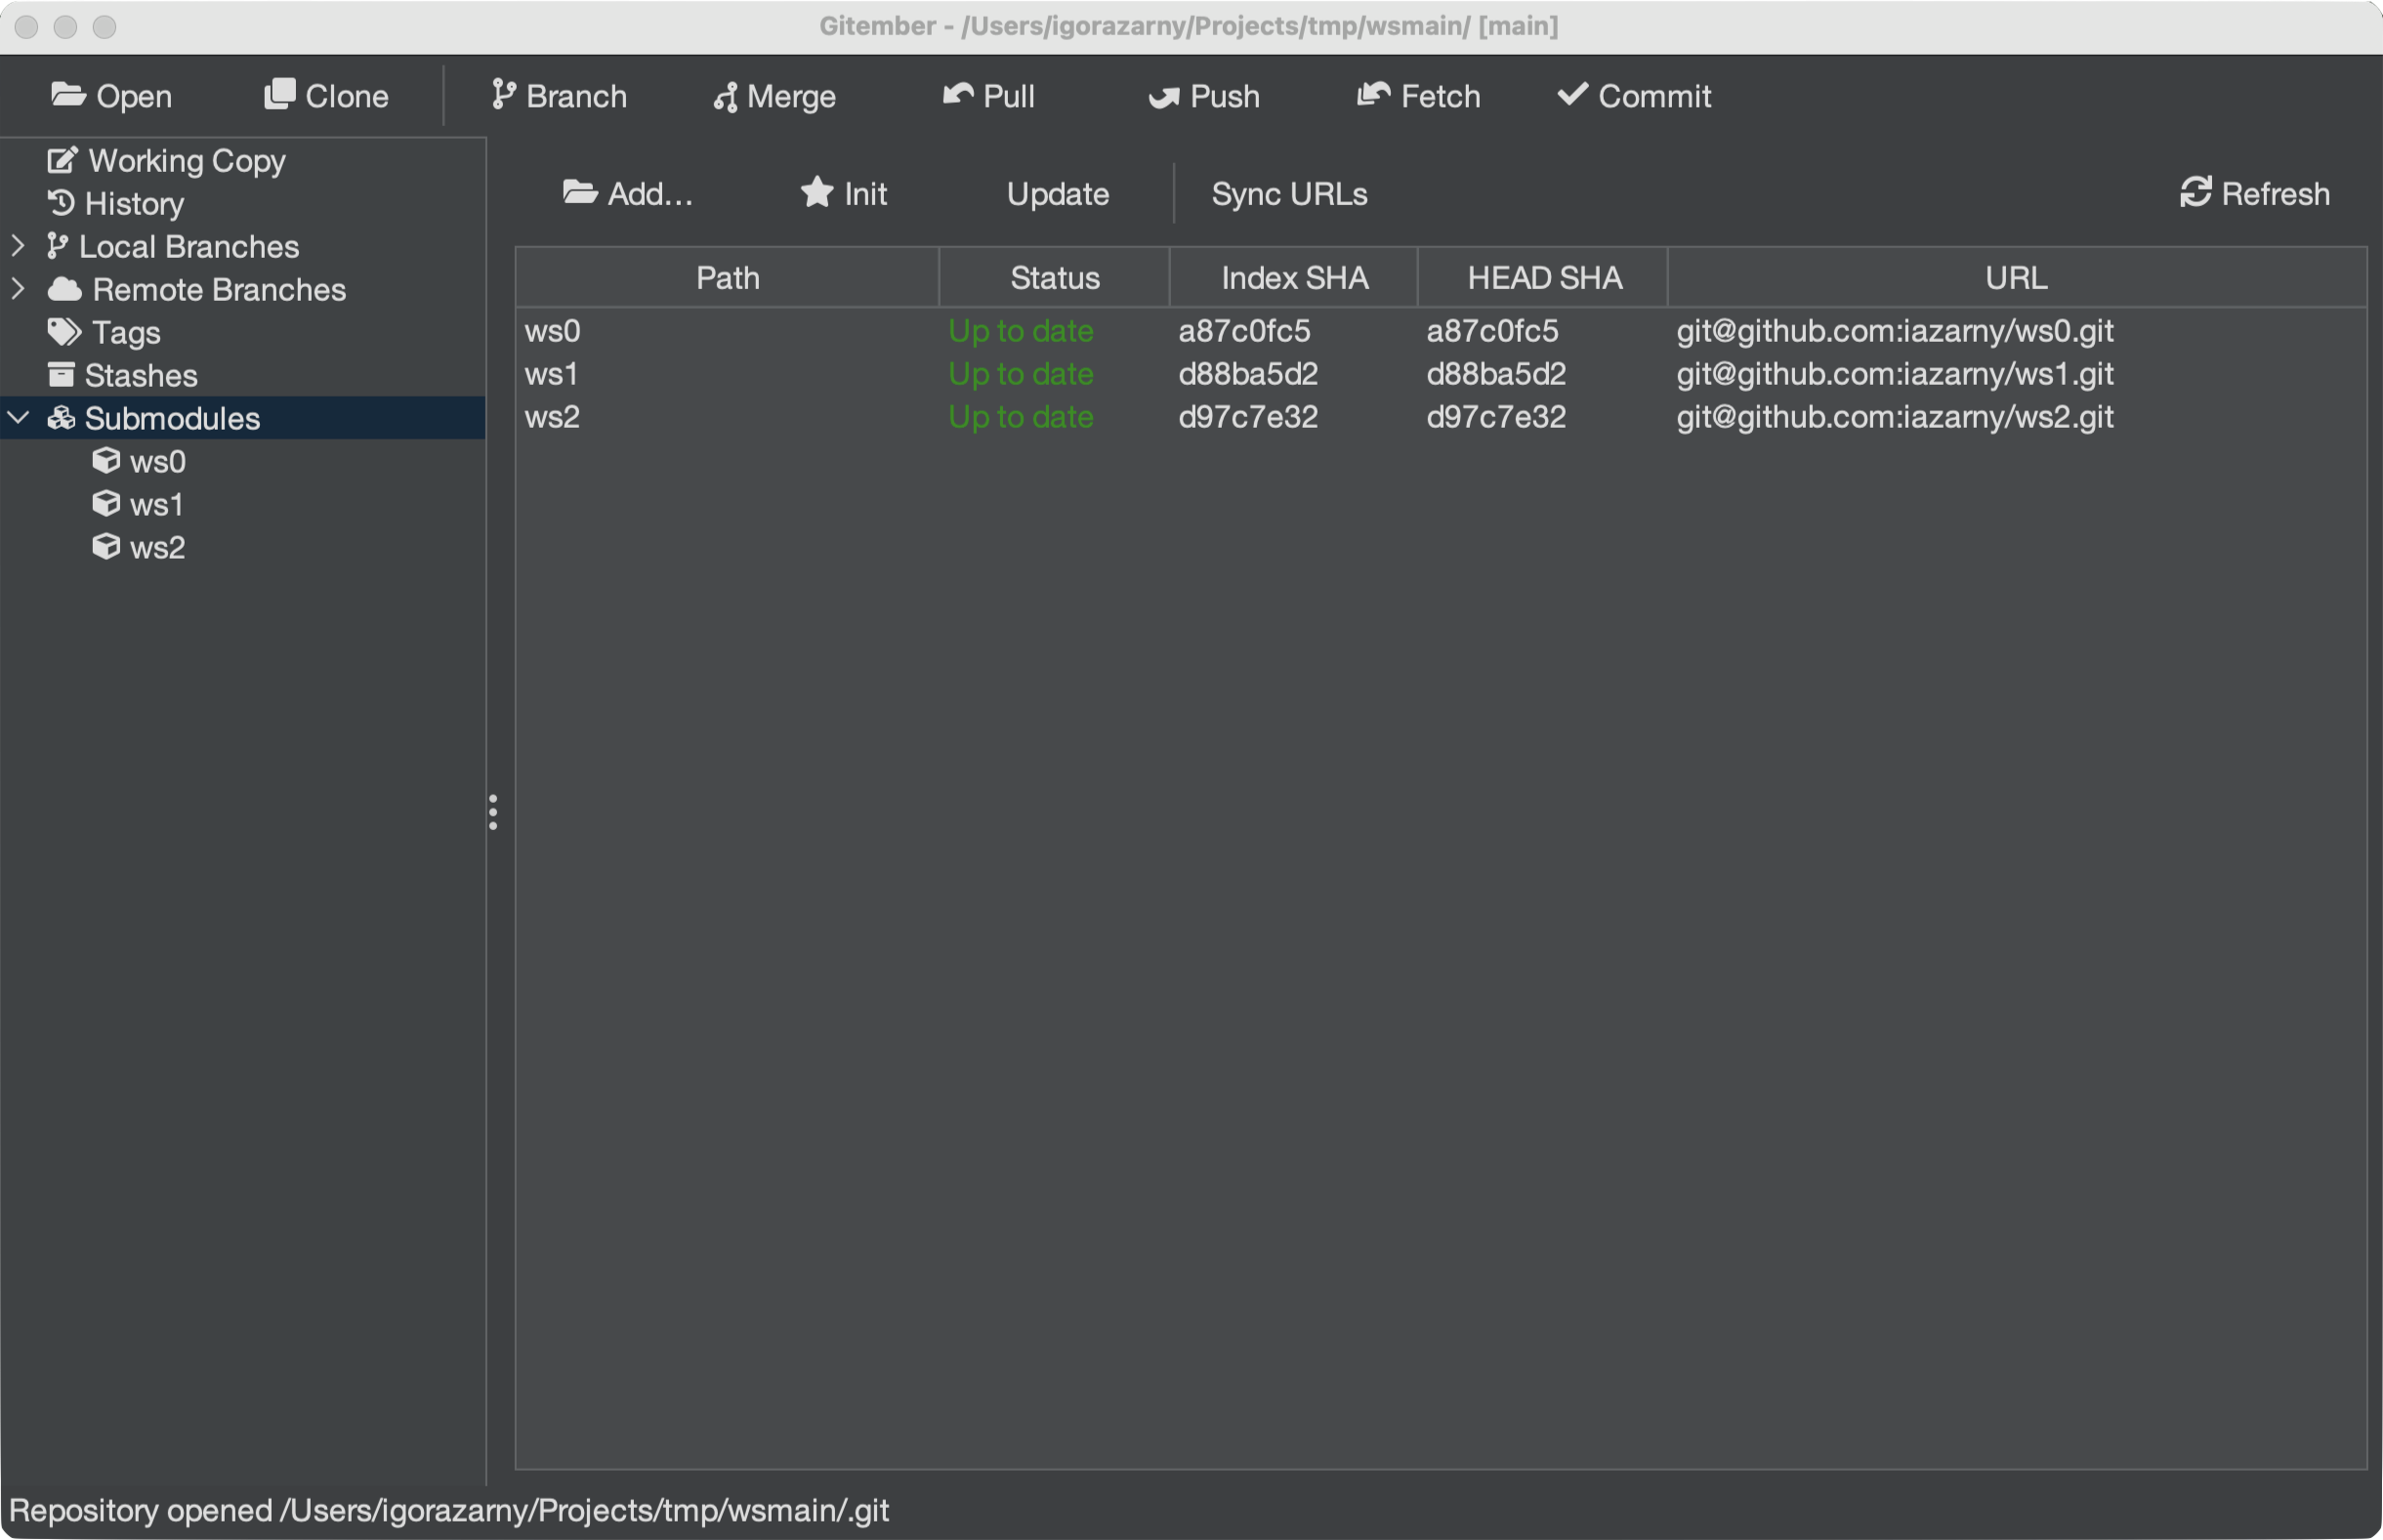Click the Update submodules button
Image resolution: width=2383 pixels, height=1540 pixels.
[1058, 194]
